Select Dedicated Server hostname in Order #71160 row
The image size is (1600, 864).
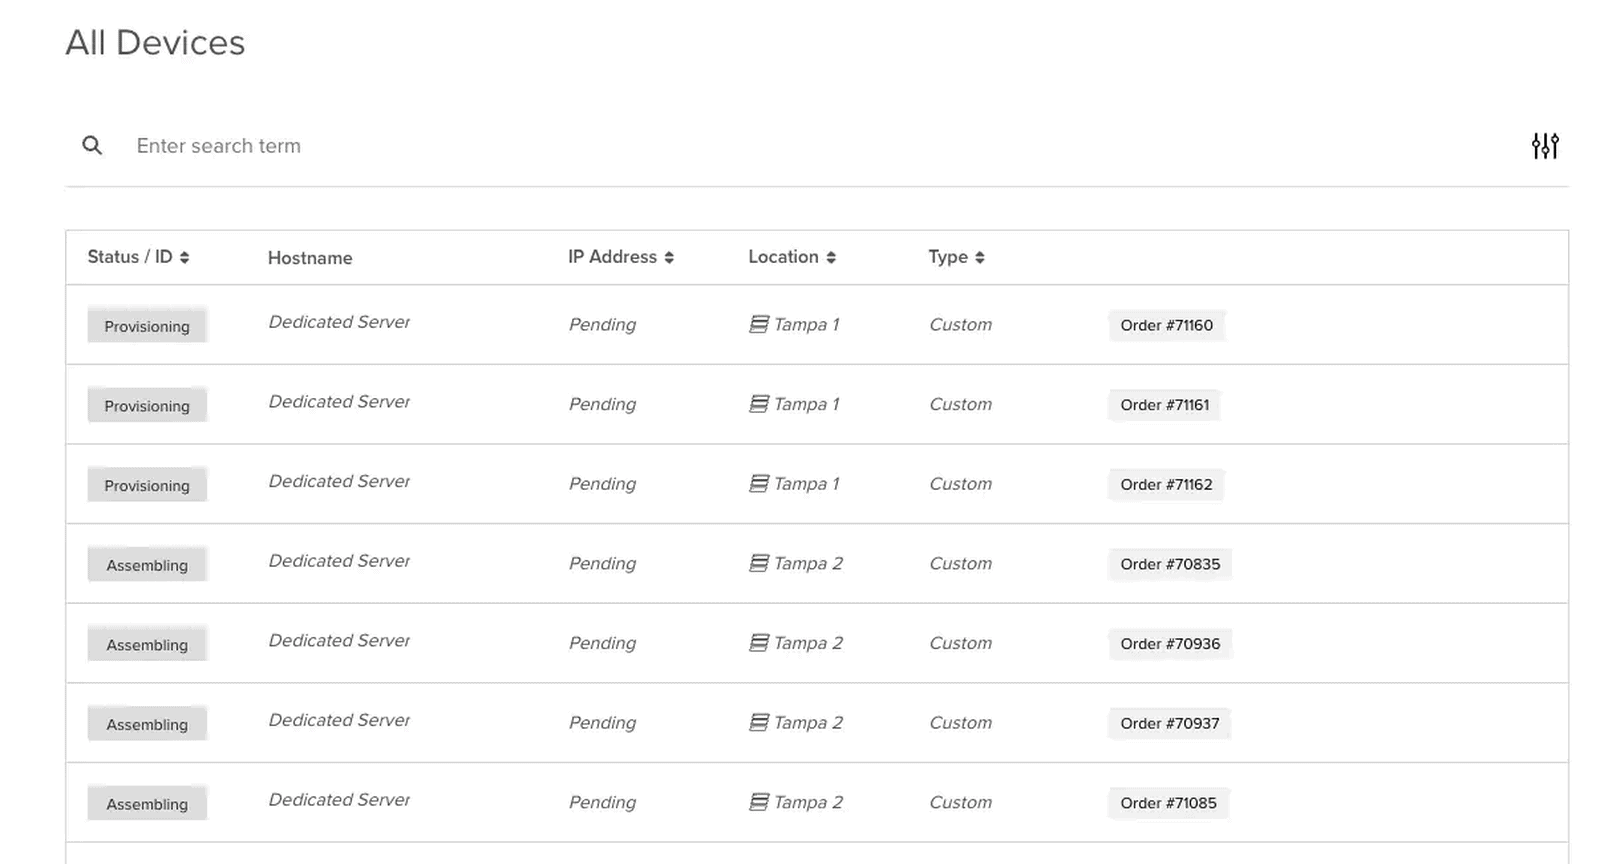(x=339, y=322)
